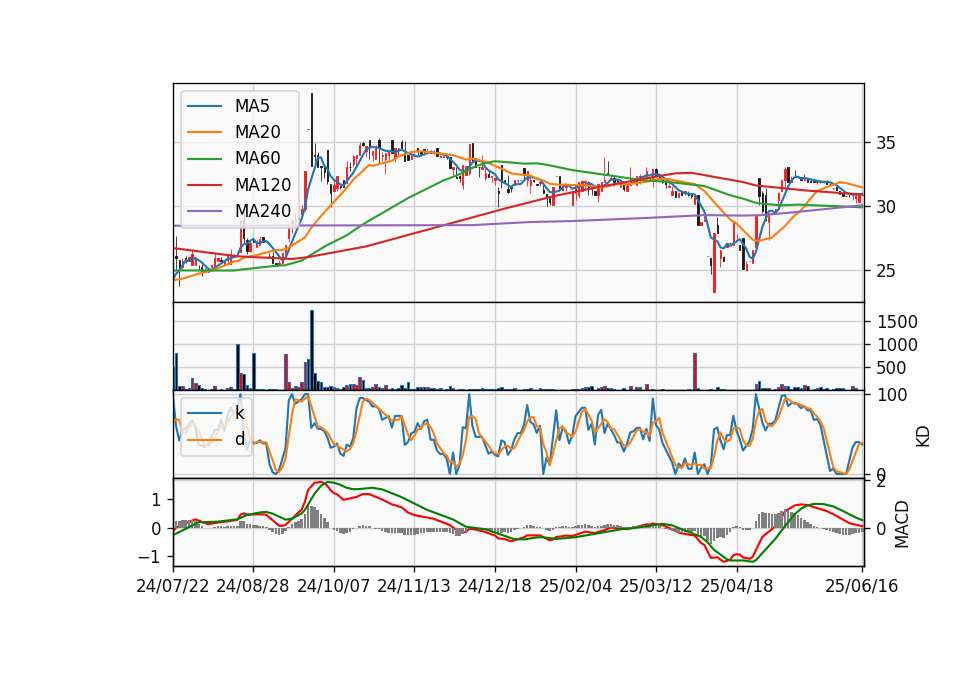Click the 1000 volume axis label
This screenshot has width=960, height=690.
coord(897,345)
